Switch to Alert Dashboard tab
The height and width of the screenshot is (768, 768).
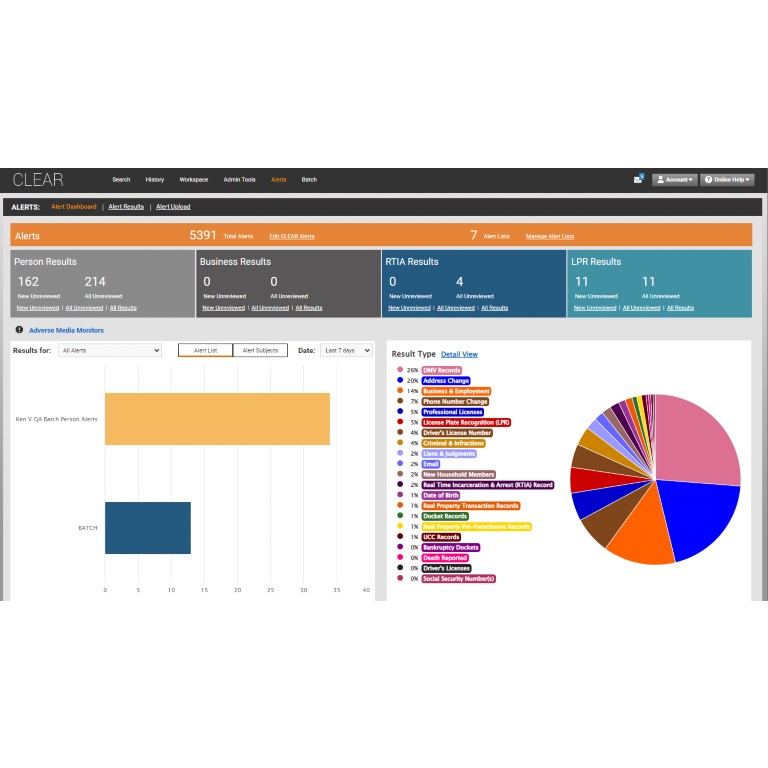[x=74, y=207]
